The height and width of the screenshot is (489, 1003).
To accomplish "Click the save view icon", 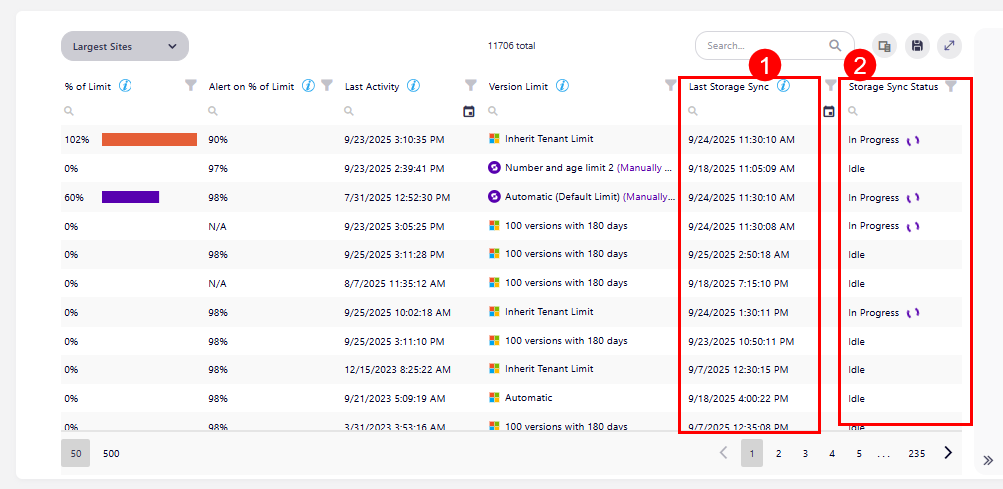I will click(917, 46).
